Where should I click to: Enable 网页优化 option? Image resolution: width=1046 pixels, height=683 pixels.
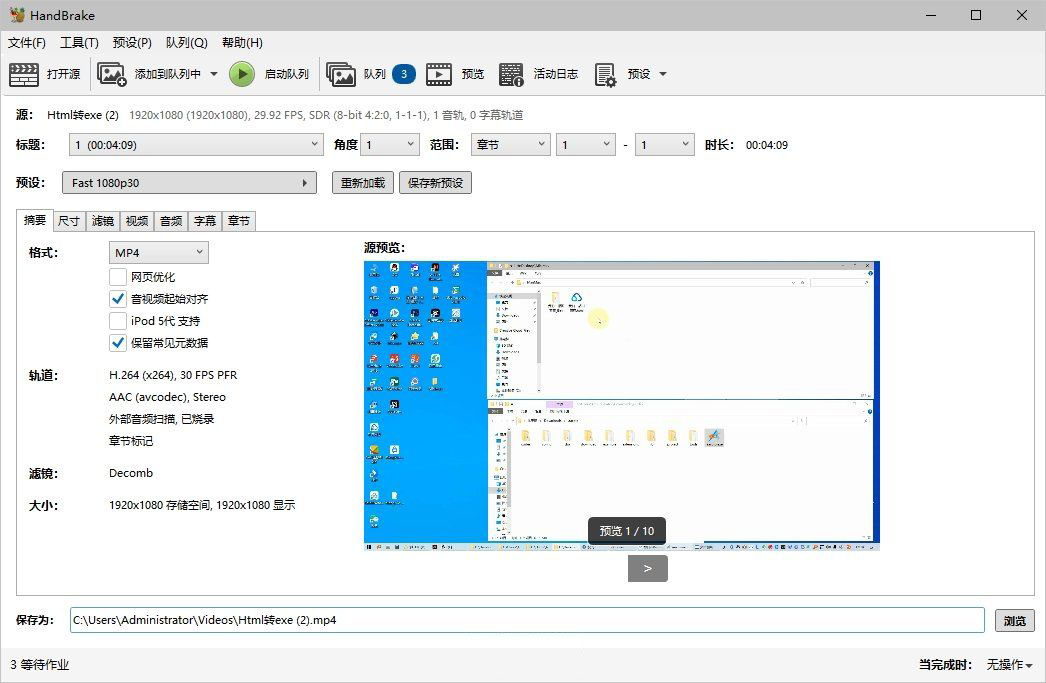click(117, 276)
